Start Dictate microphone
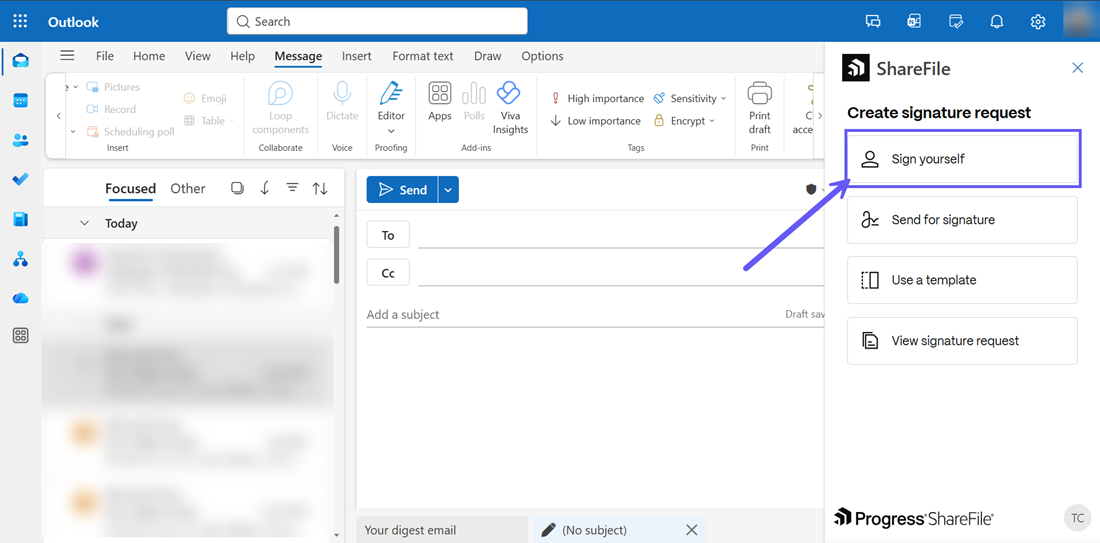Screen dimensions: 1100x543 (x=342, y=102)
